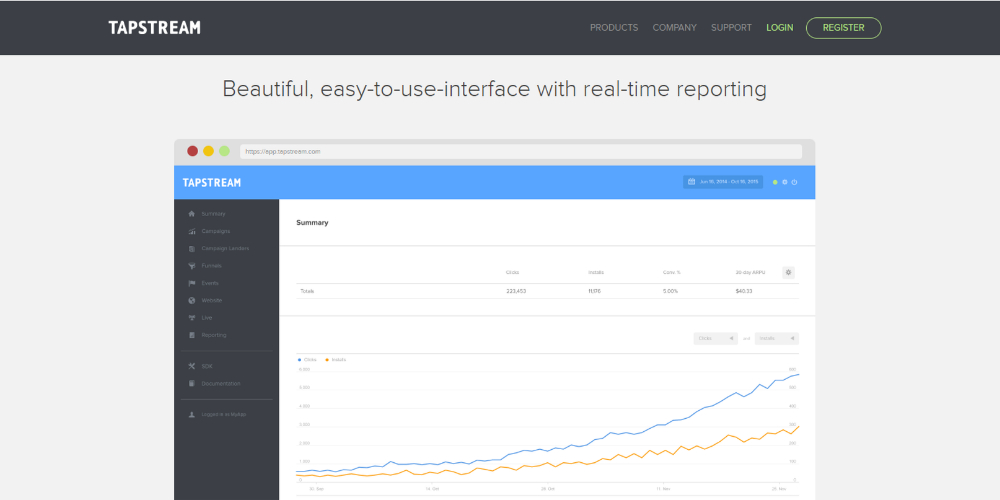Click the Summary home icon in sidebar
The height and width of the screenshot is (500, 1000).
tap(191, 214)
